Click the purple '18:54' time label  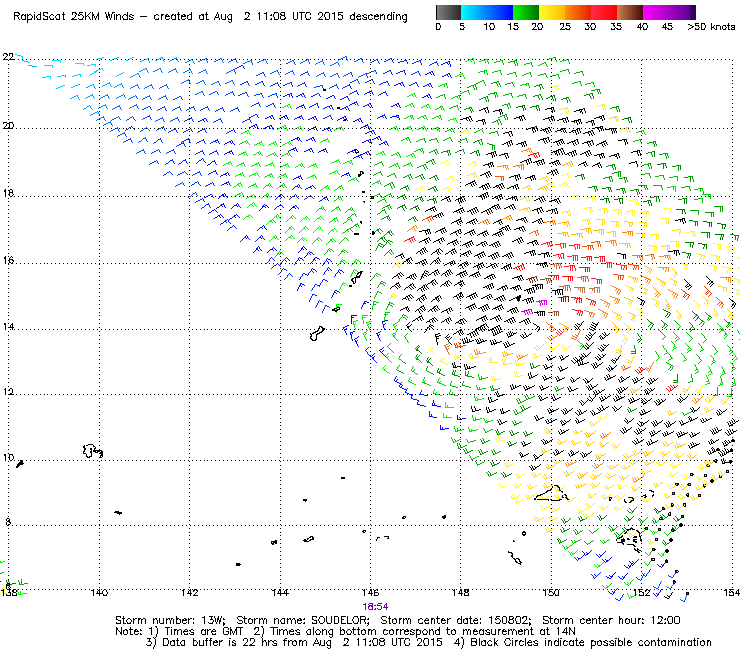click(x=375, y=607)
